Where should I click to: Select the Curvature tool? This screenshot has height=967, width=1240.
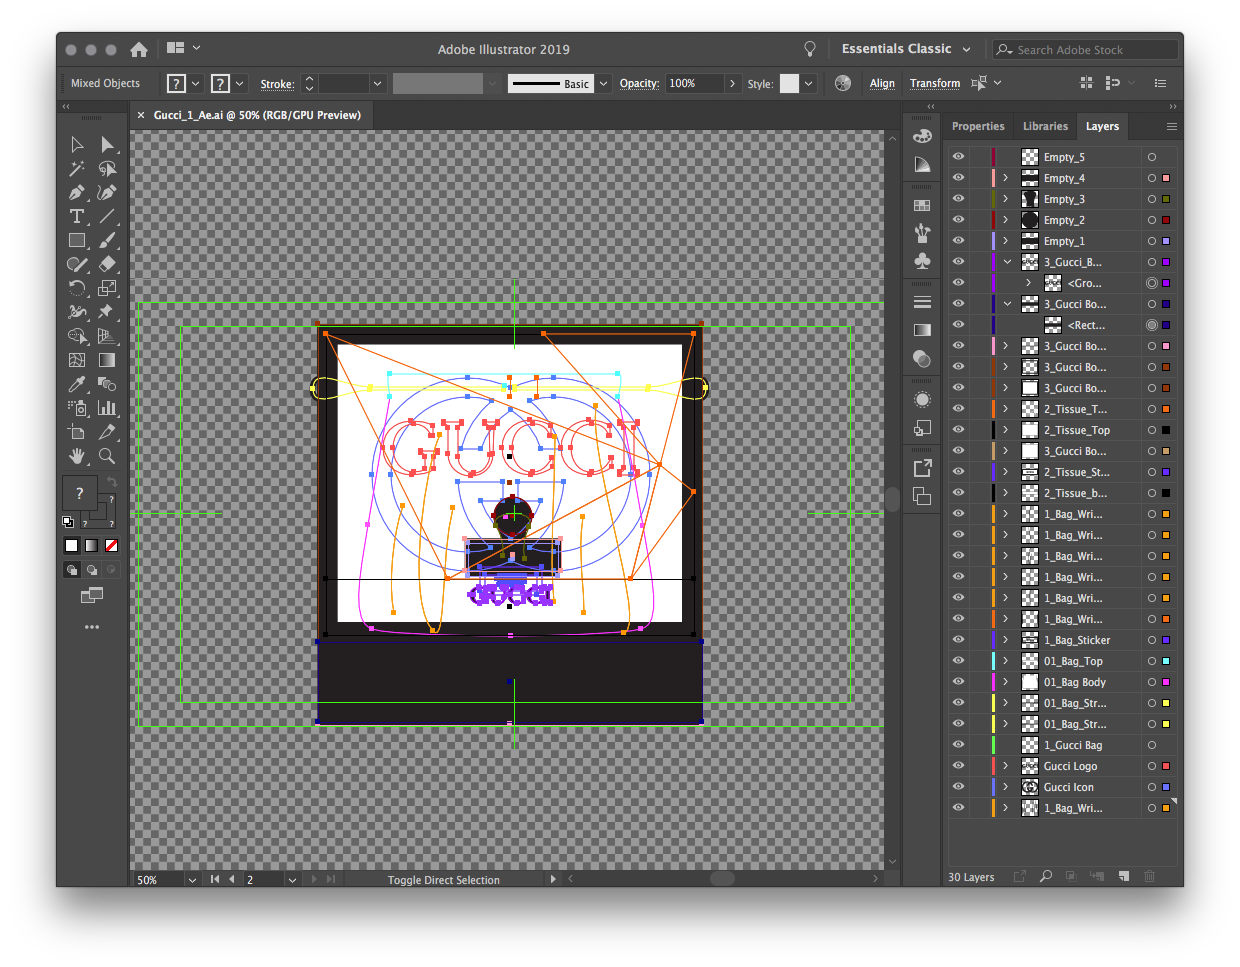(x=107, y=193)
